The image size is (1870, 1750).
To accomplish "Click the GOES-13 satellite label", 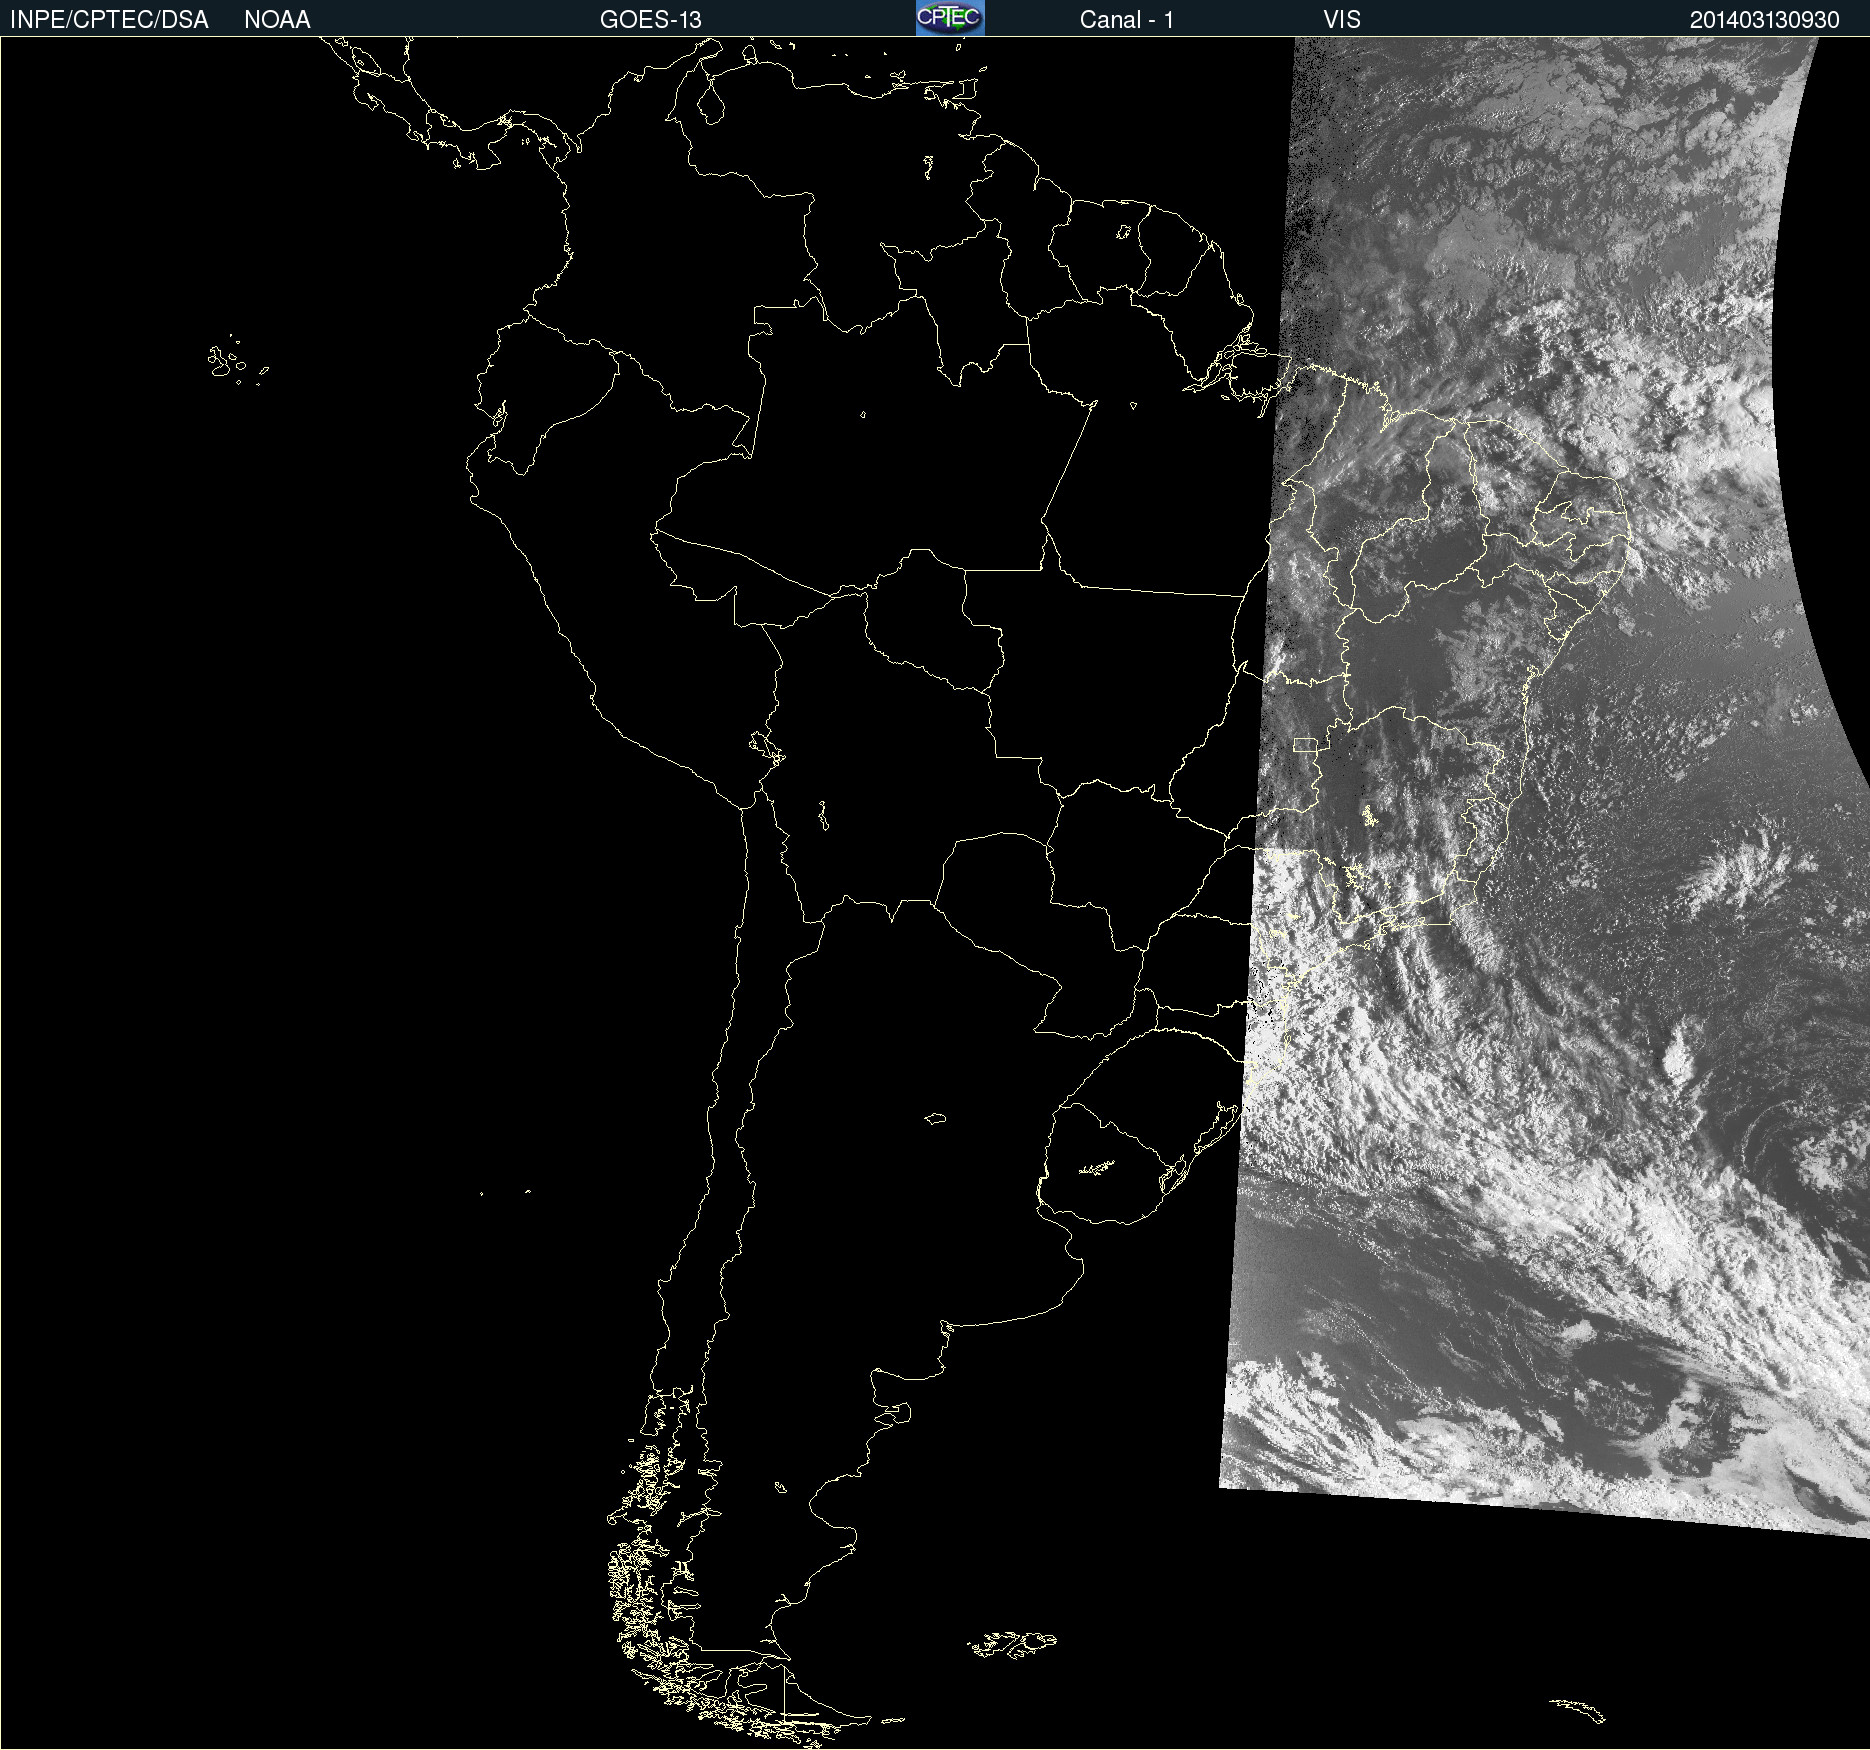I will tap(651, 20).
